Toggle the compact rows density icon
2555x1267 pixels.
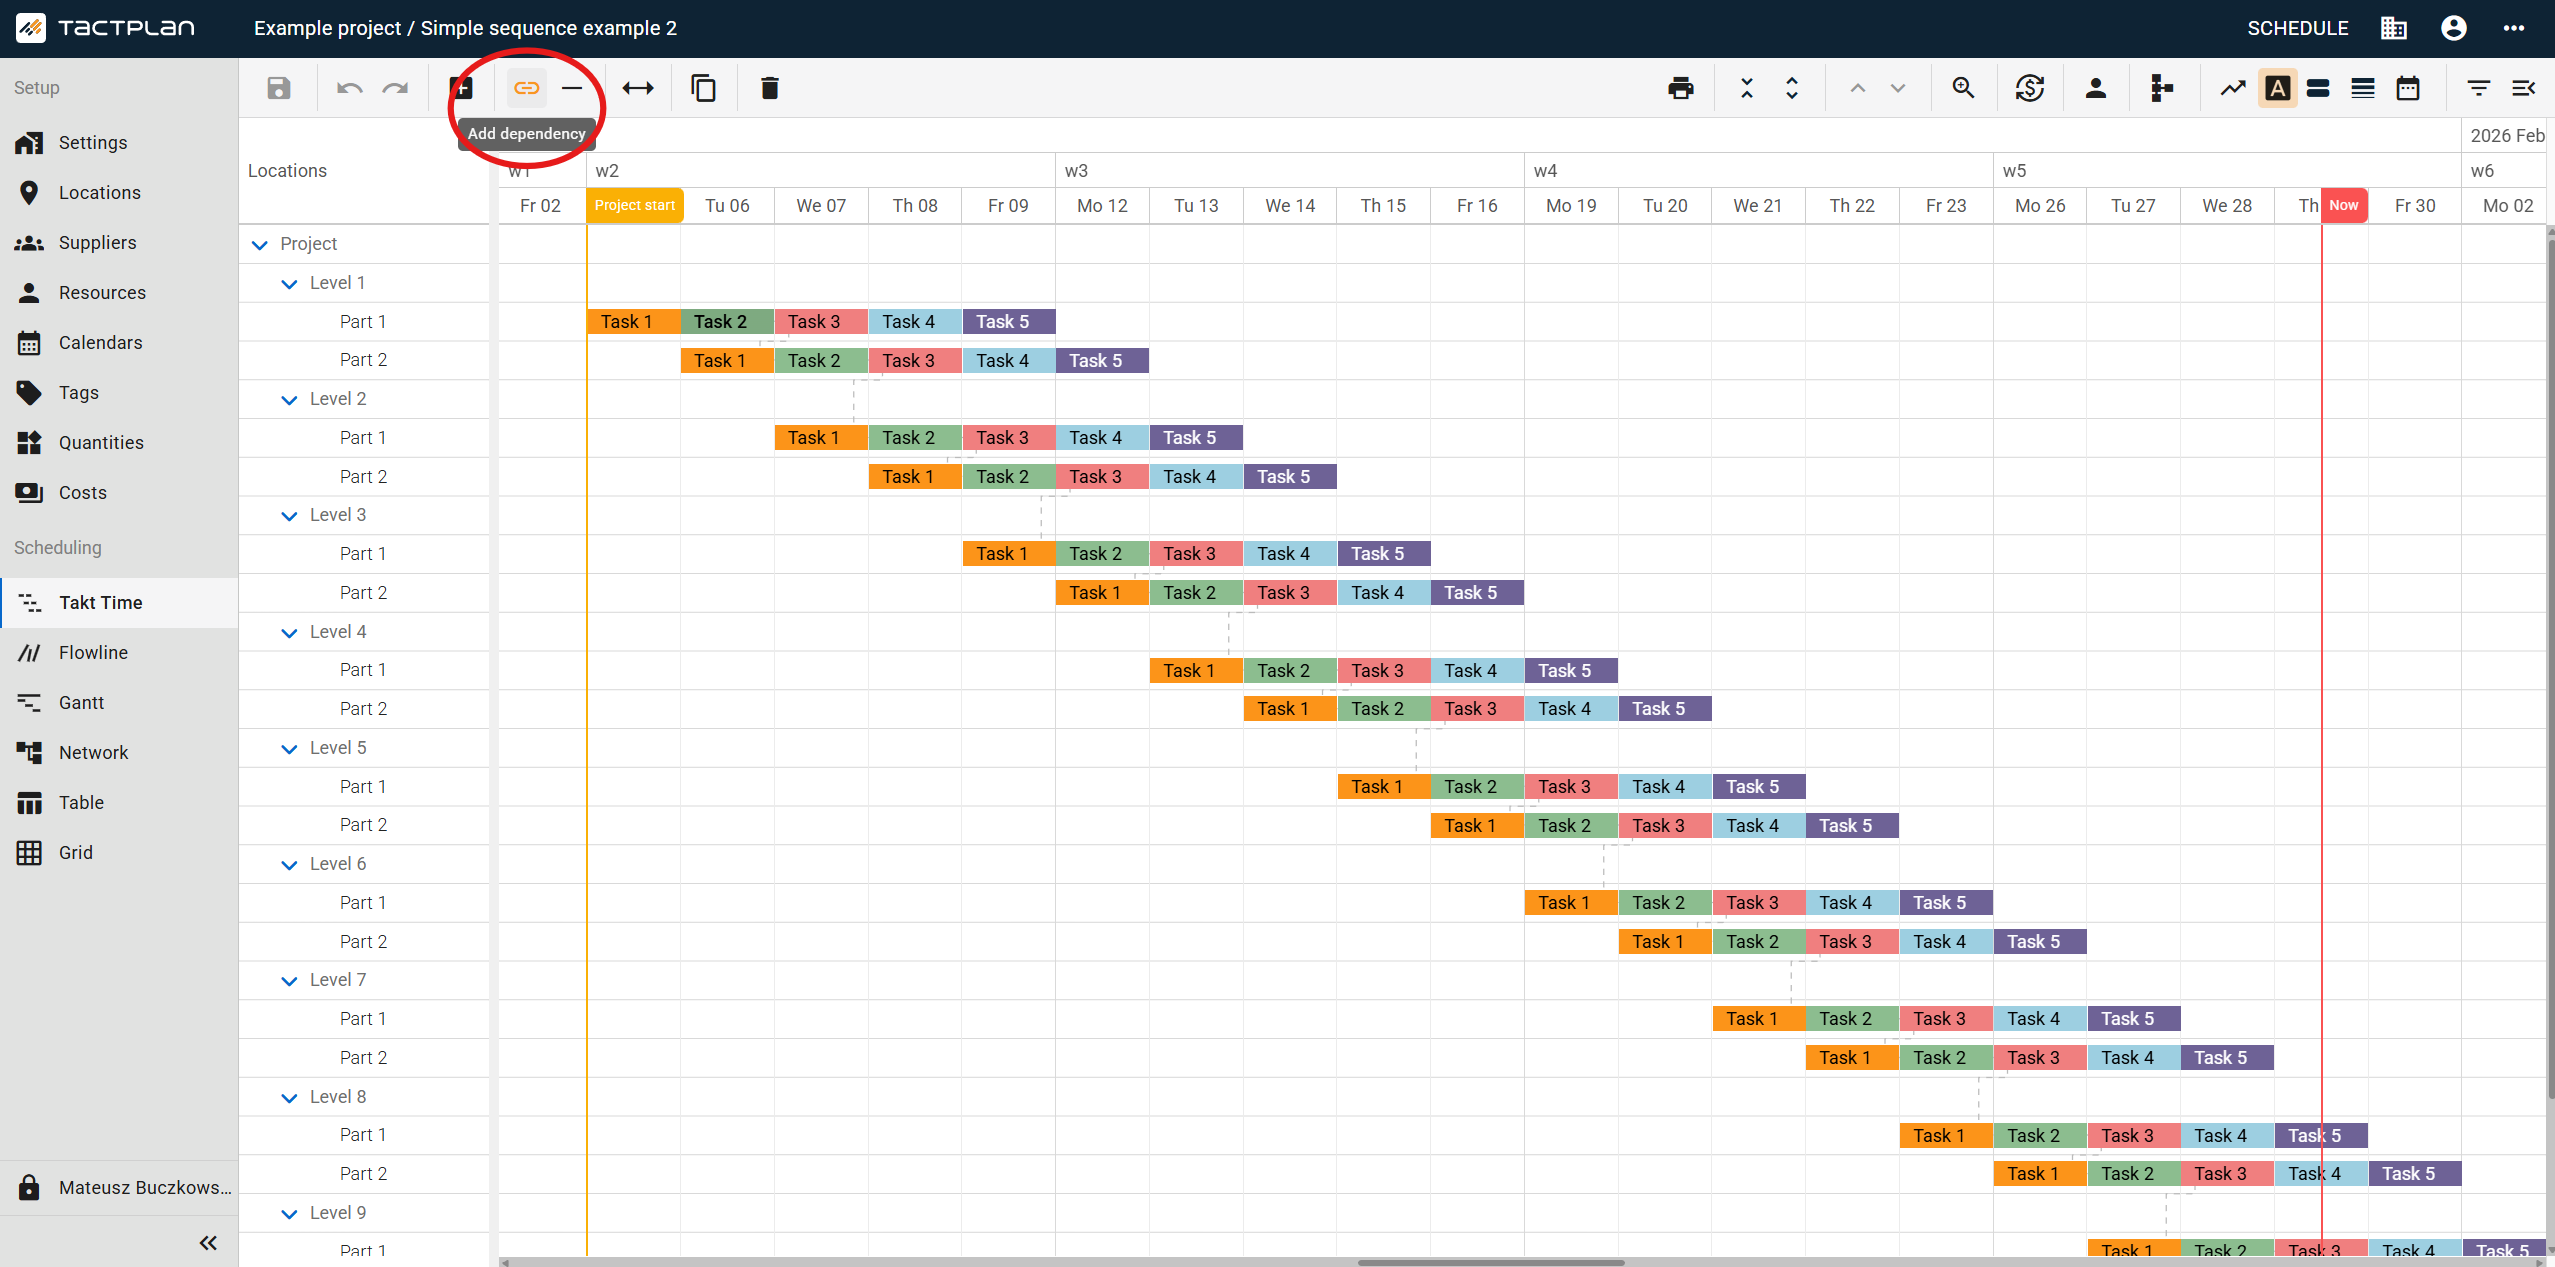pyautogui.click(x=2363, y=88)
